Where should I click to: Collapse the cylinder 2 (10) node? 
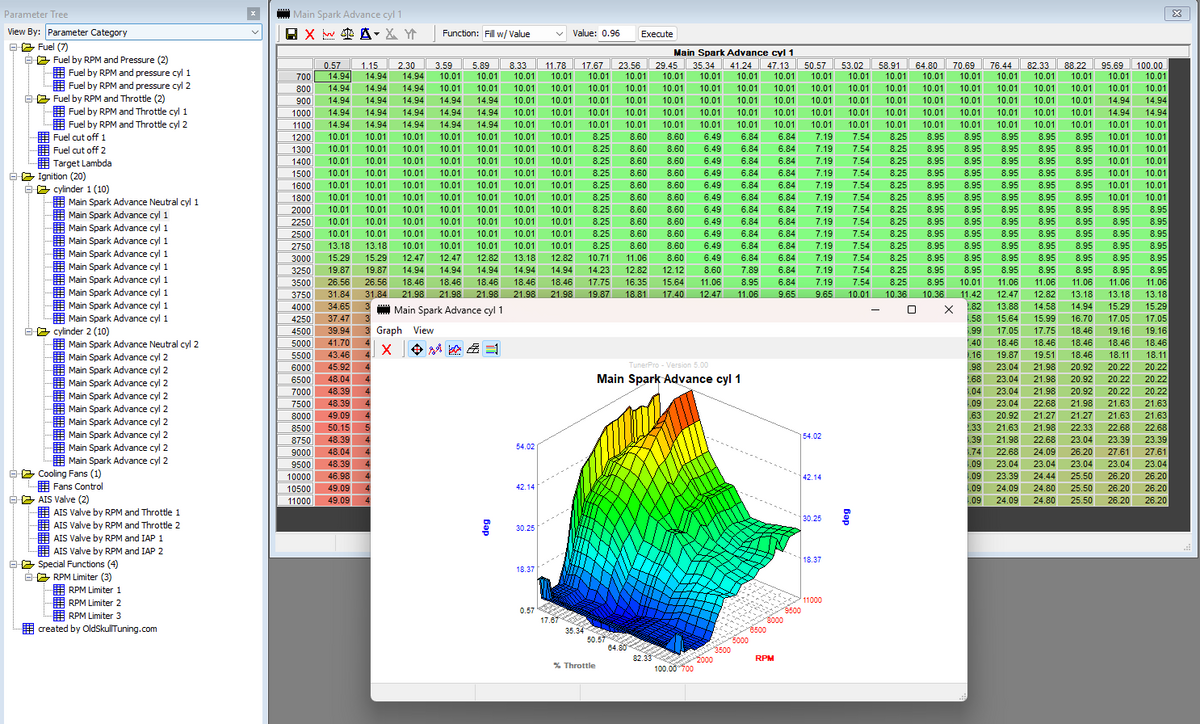[28, 331]
